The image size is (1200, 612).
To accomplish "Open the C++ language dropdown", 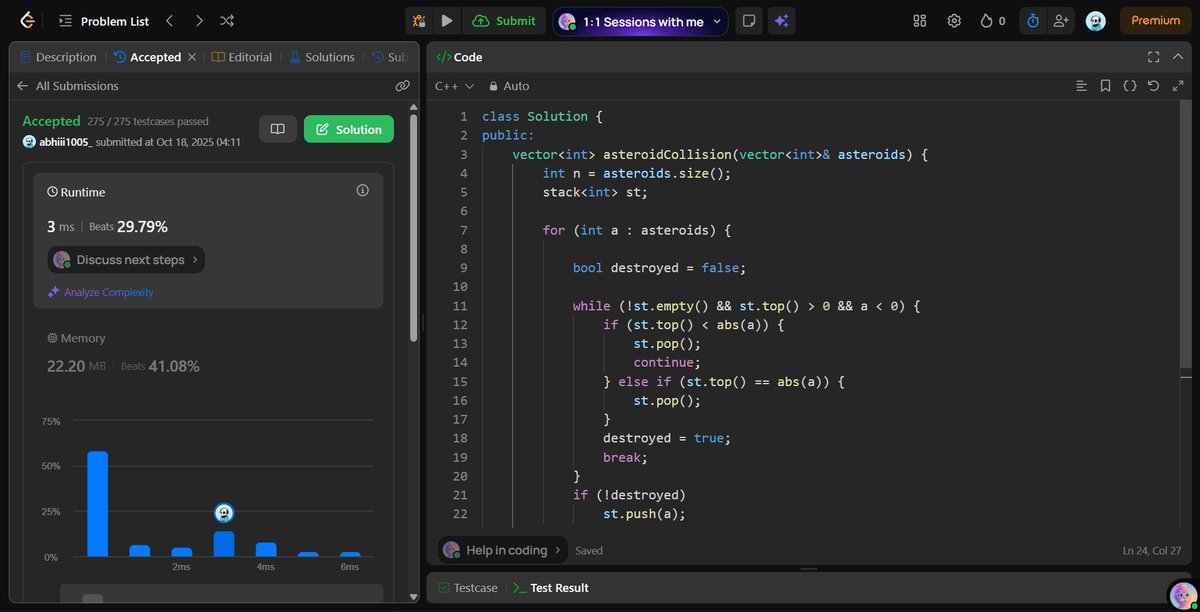I will click(x=455, y=86).
